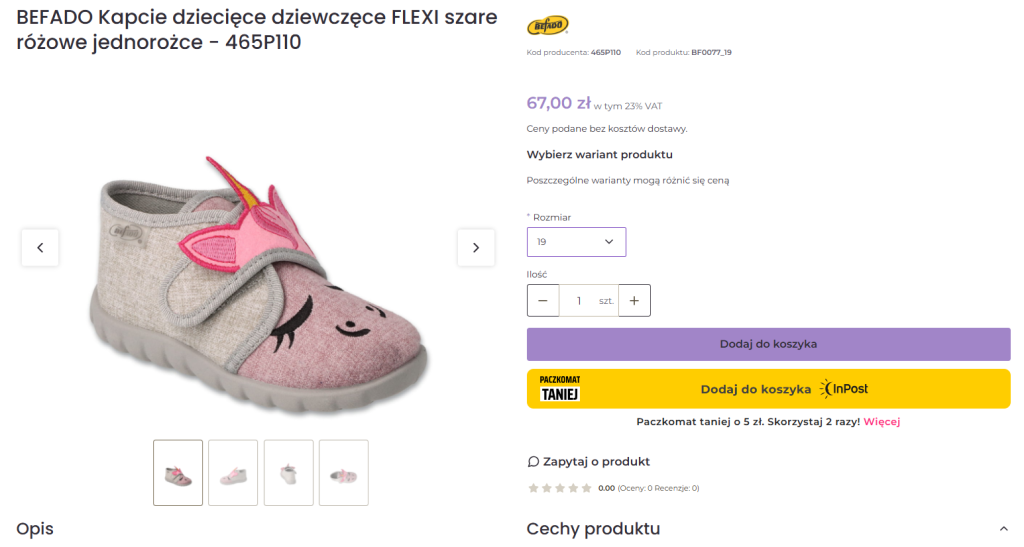The width and height of the screenshot is (1024, 547).
Task: Click the first rating star
Action: tap(533, 488)
